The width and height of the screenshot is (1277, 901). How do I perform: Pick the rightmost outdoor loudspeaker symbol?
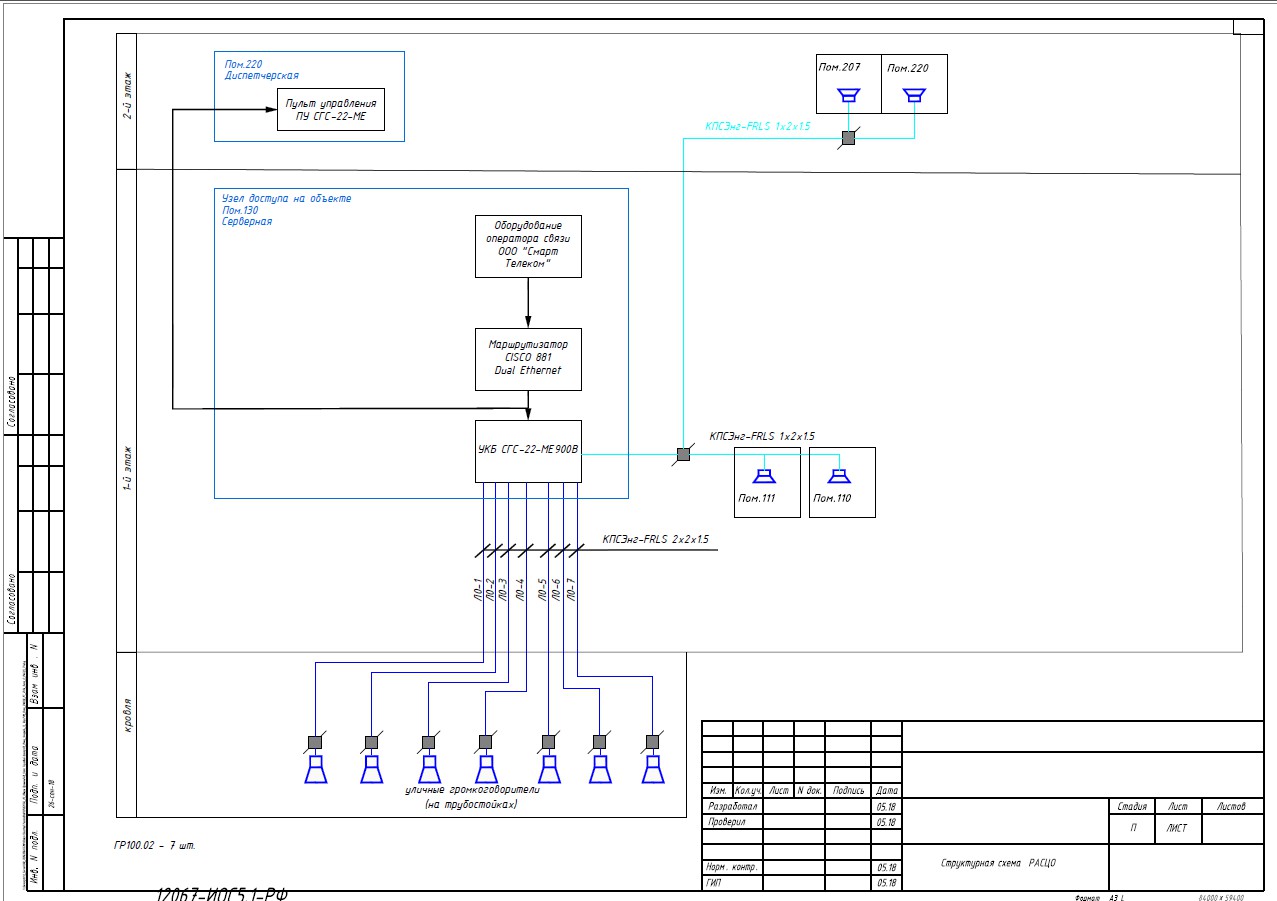pyautogui.click(x=653, y=770)
